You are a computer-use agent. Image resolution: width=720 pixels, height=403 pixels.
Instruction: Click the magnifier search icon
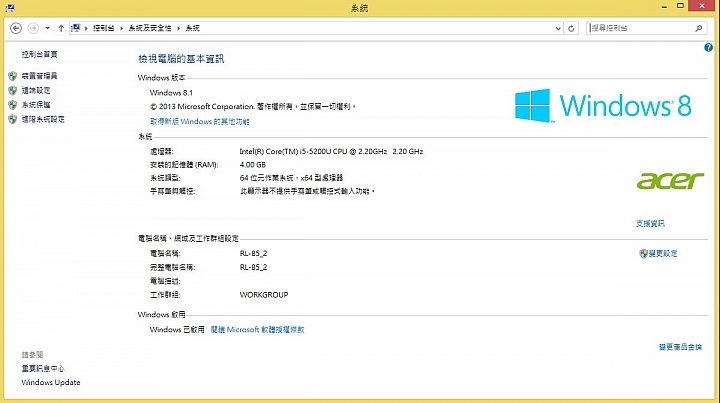coord(699,28)
